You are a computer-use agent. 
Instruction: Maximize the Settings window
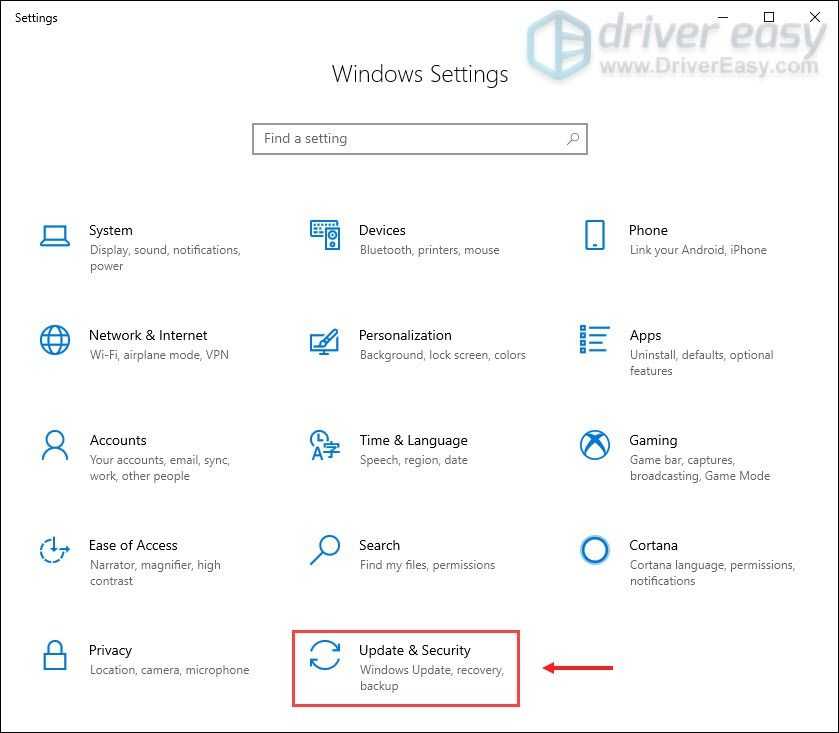pyautogui.click(x=768, y=17)
